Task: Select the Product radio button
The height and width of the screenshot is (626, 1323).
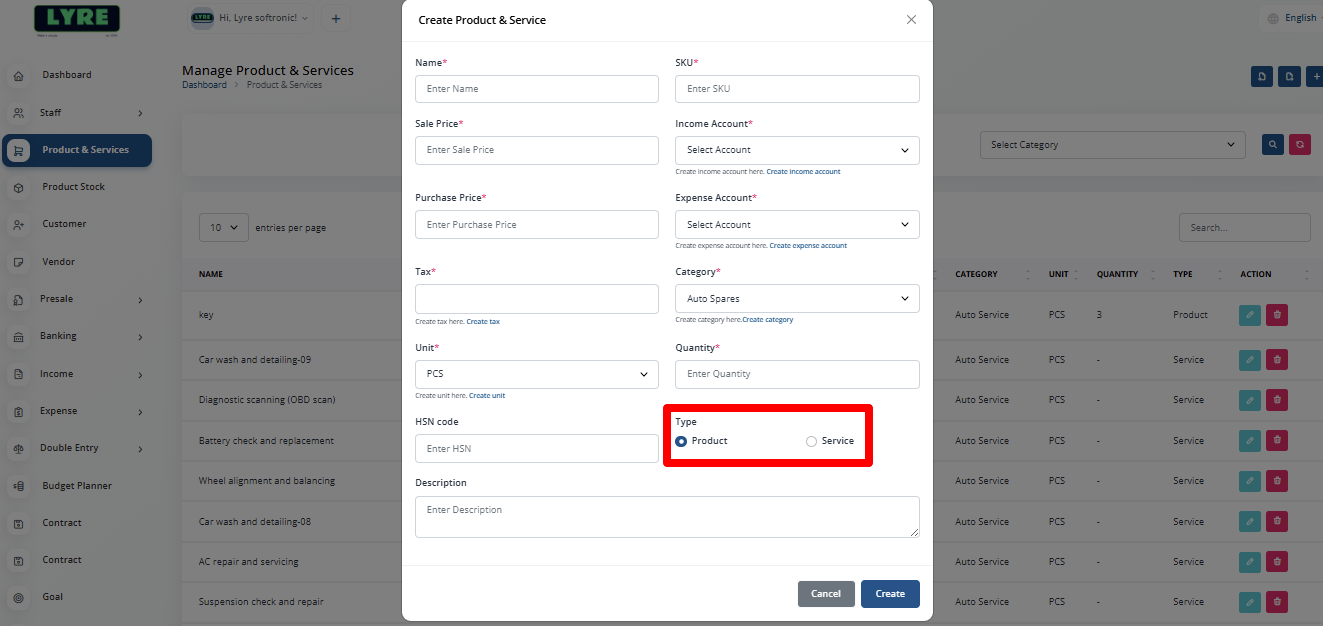Action: [682, 441]
